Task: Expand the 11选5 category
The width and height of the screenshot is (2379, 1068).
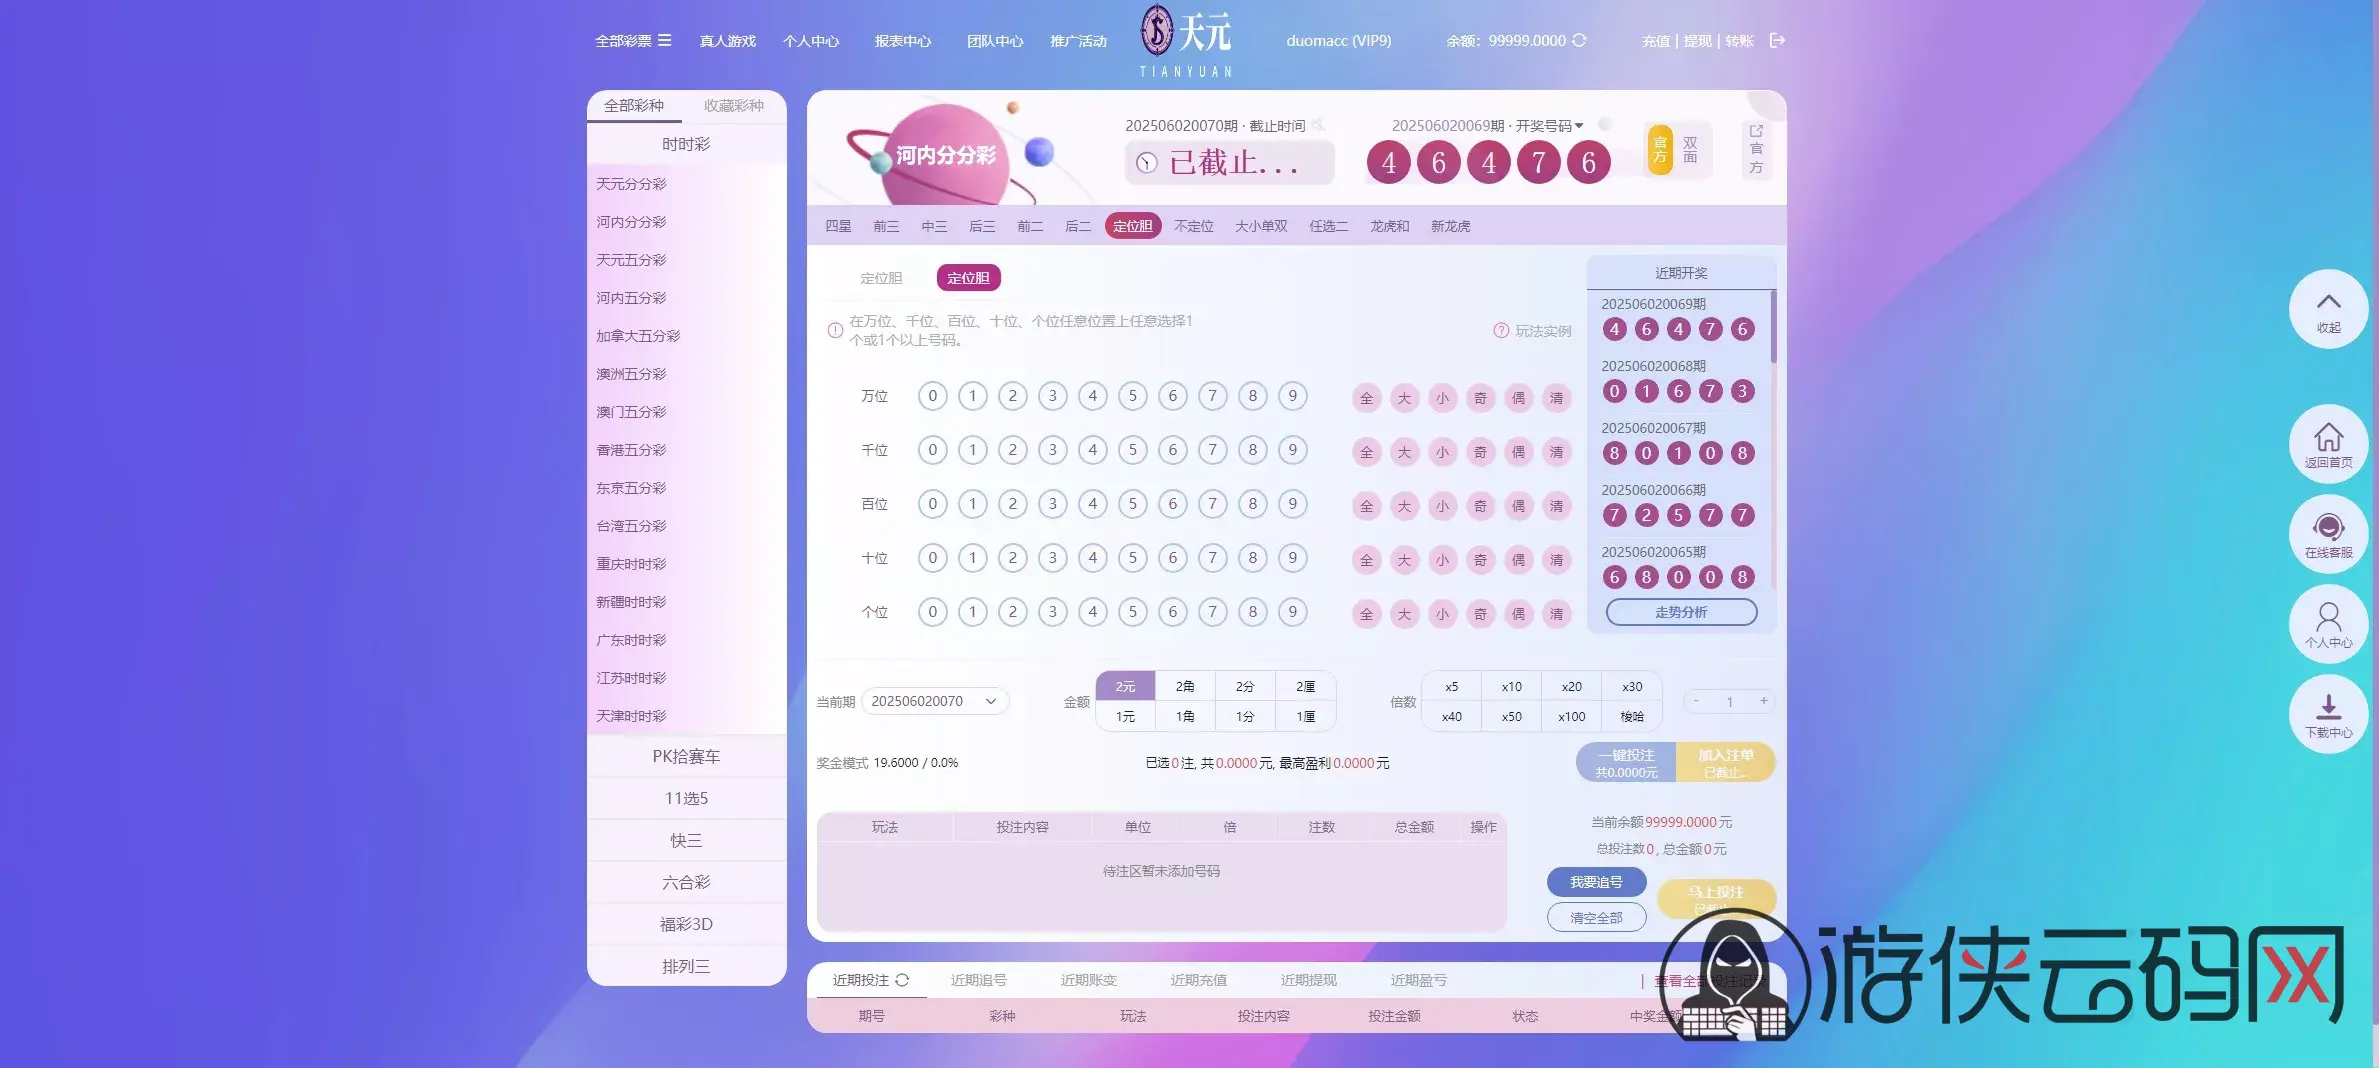Action: 687,798
